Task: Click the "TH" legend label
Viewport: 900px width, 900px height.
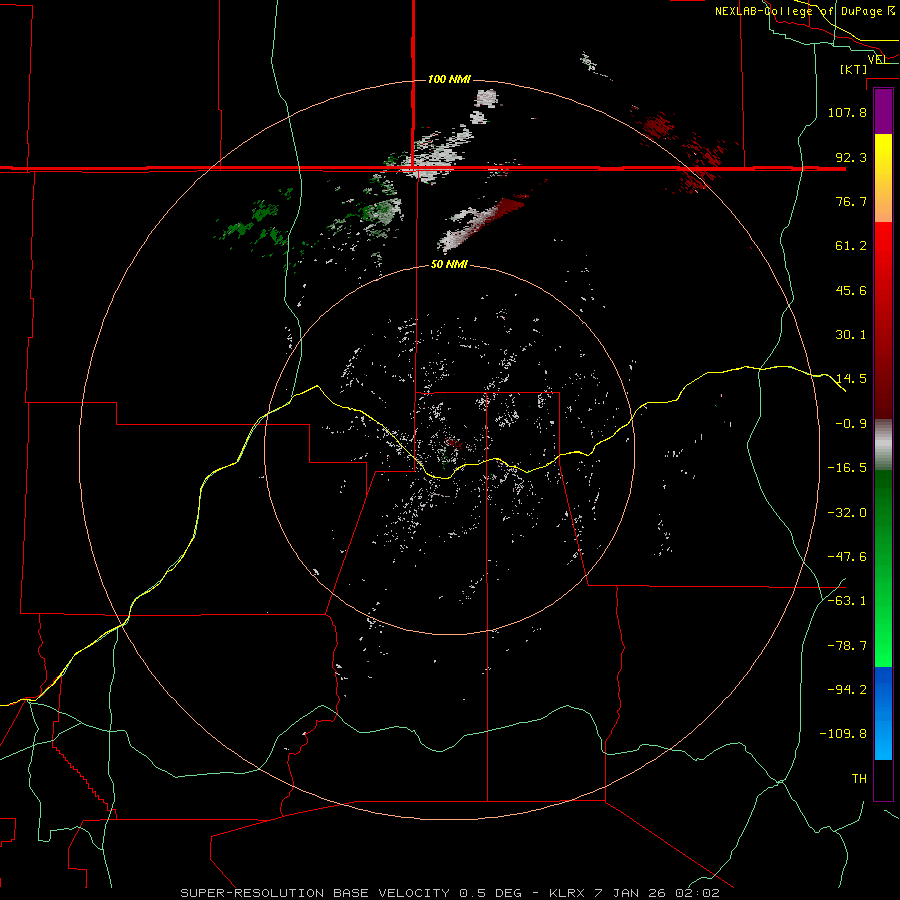Action: click(x=859, y=779)
